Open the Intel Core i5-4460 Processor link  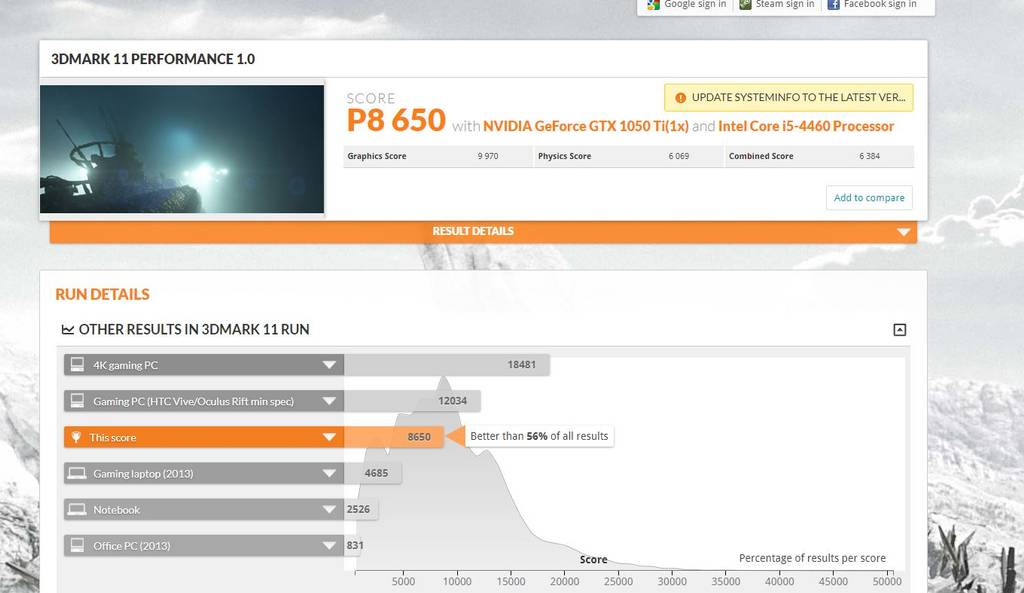click(806, 126)
